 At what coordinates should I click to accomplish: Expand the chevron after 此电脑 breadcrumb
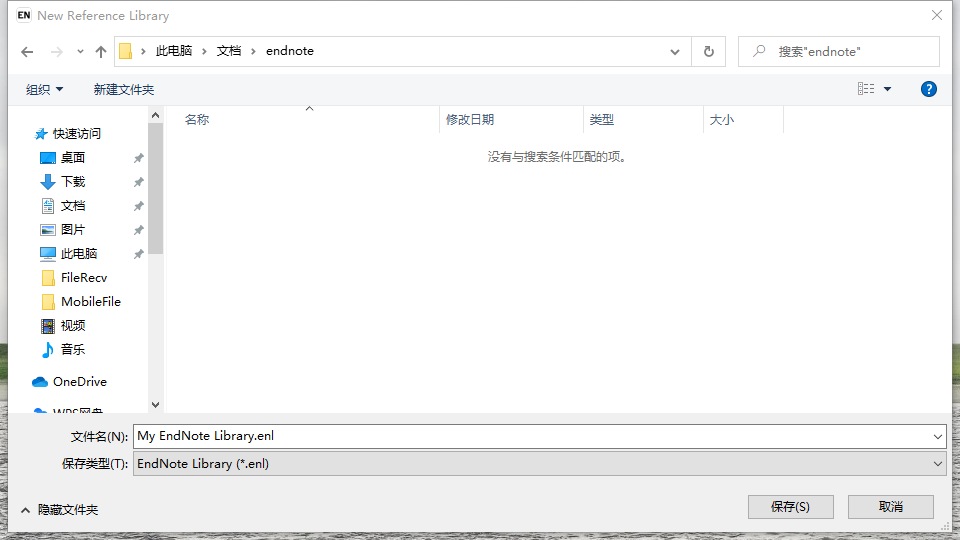[204, 51]
